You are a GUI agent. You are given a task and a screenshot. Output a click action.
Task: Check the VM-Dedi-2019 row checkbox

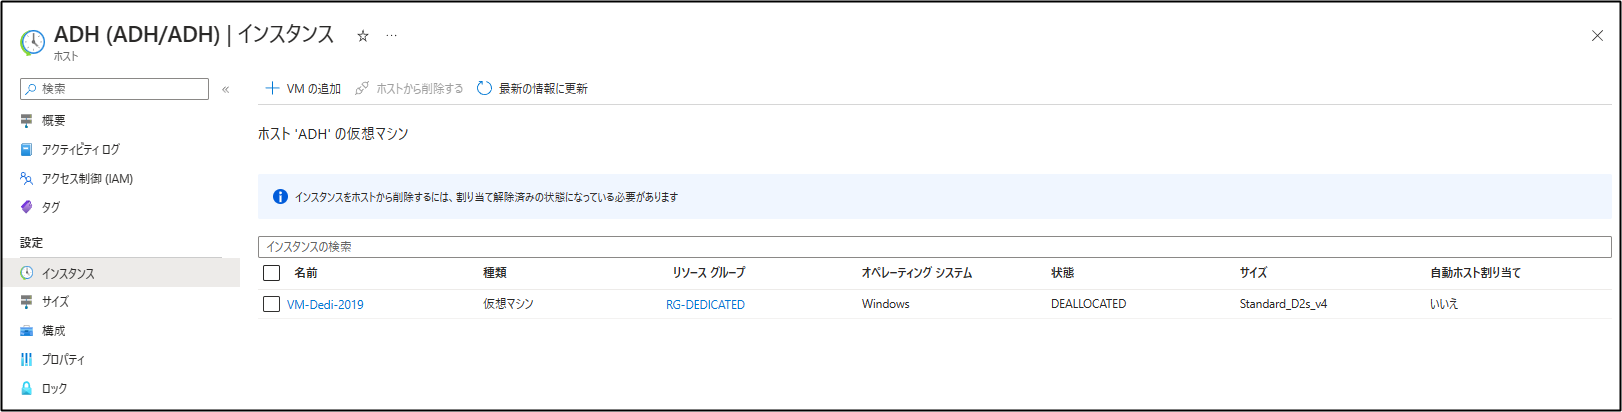pyautogui.click(x=271, y=304)
